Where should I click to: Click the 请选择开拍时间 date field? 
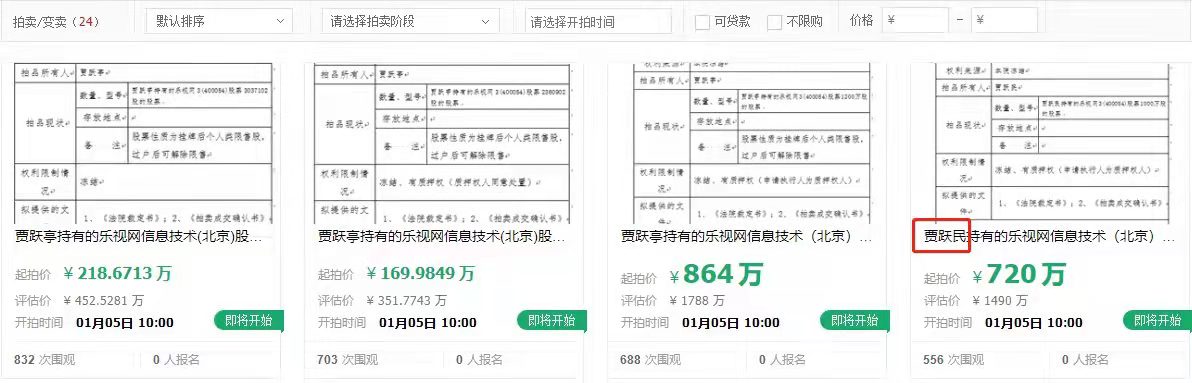(x=598, y=21)
